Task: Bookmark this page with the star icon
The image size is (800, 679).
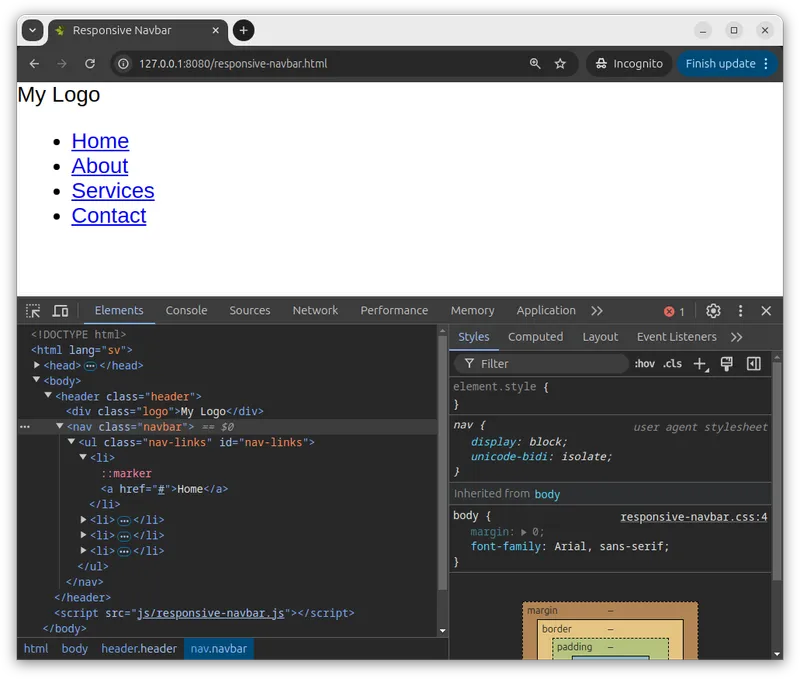Action: [x=560, y=63]
